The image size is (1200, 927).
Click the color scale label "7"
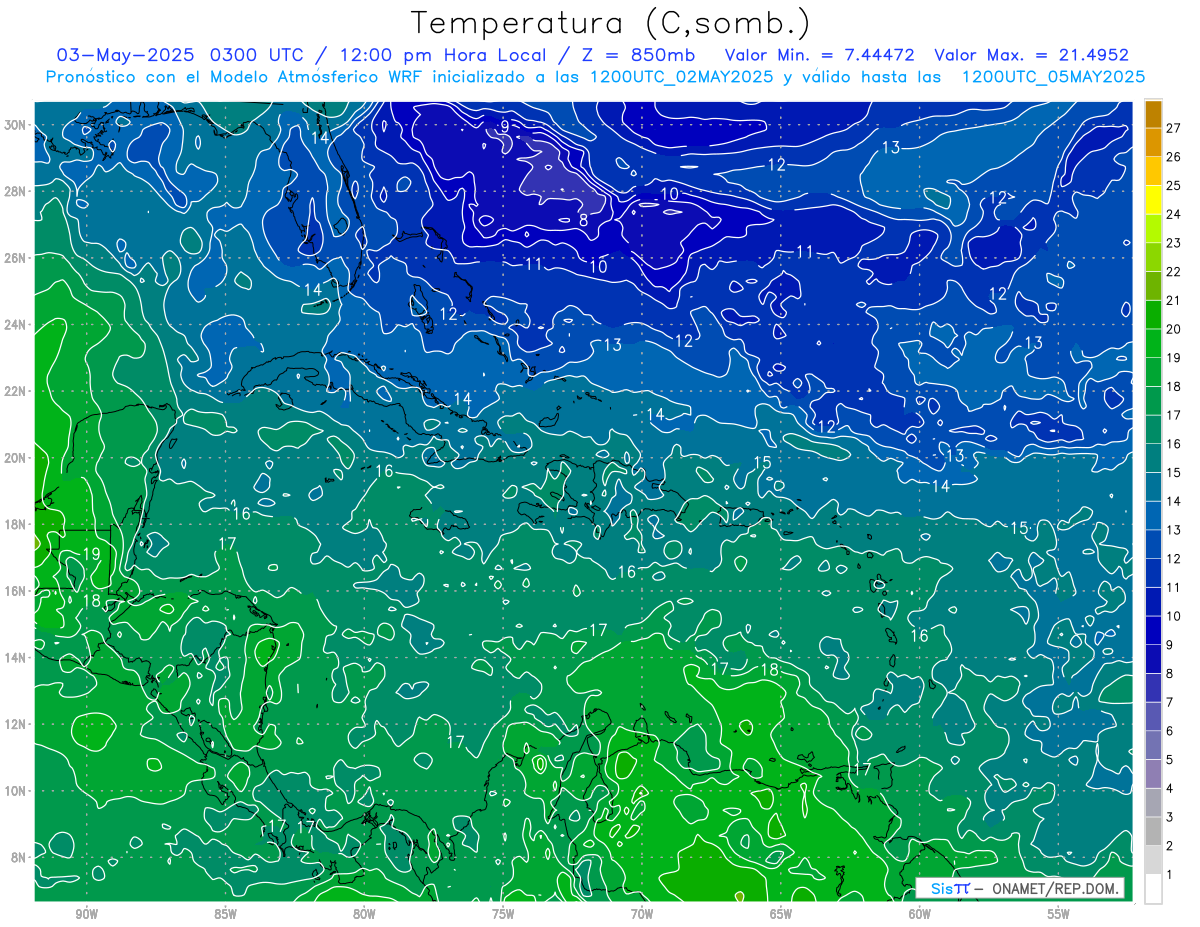1170,702
